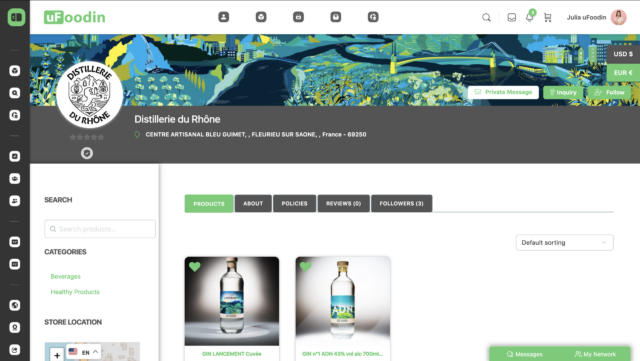Unfavorite the GIN LANCEMENT Cuvée heart
Viewport: 640px width, 361px height.
[195, 267]
